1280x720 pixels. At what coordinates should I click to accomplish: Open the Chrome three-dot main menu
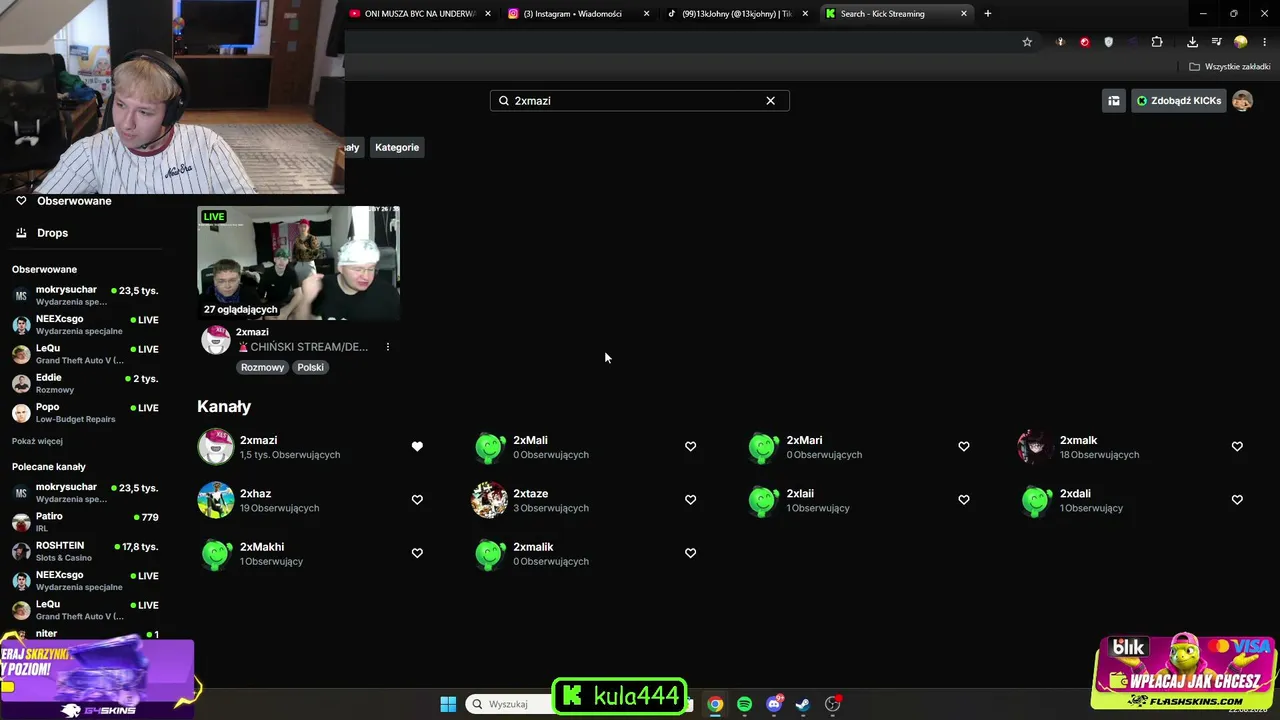tap(1265, 42)
